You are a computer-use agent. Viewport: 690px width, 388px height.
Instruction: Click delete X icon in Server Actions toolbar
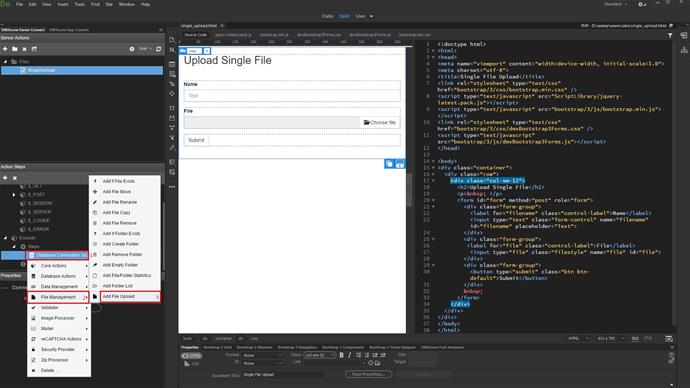coord(24,49)
